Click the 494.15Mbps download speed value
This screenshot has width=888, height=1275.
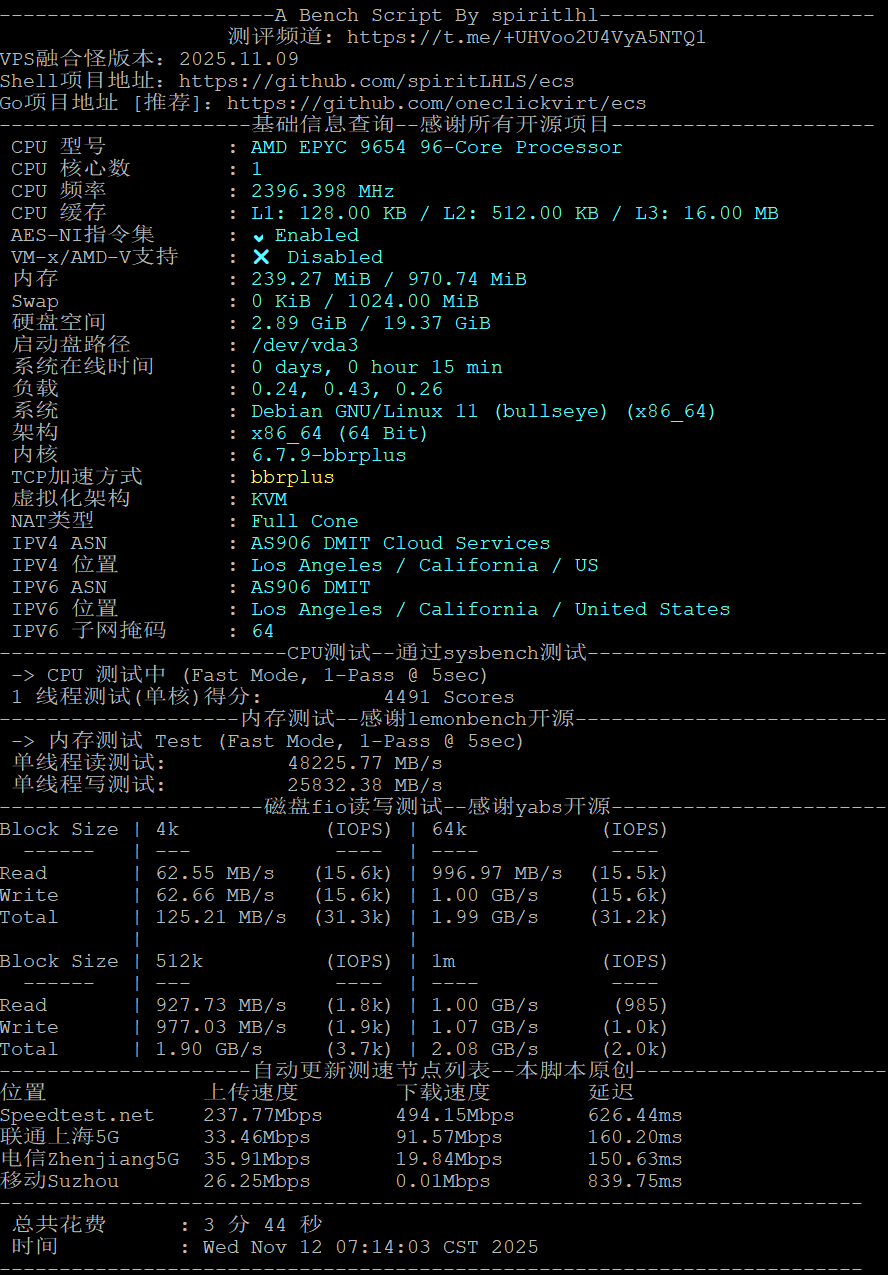(454, 1115)
